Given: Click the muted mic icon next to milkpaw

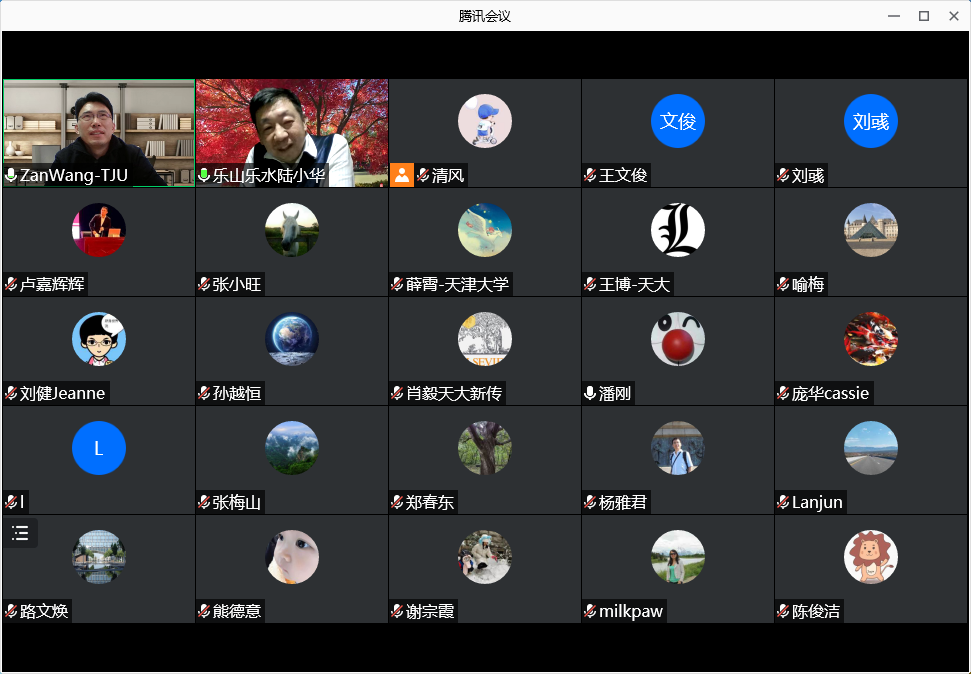Looking at the screenshot, I should 590,611.
